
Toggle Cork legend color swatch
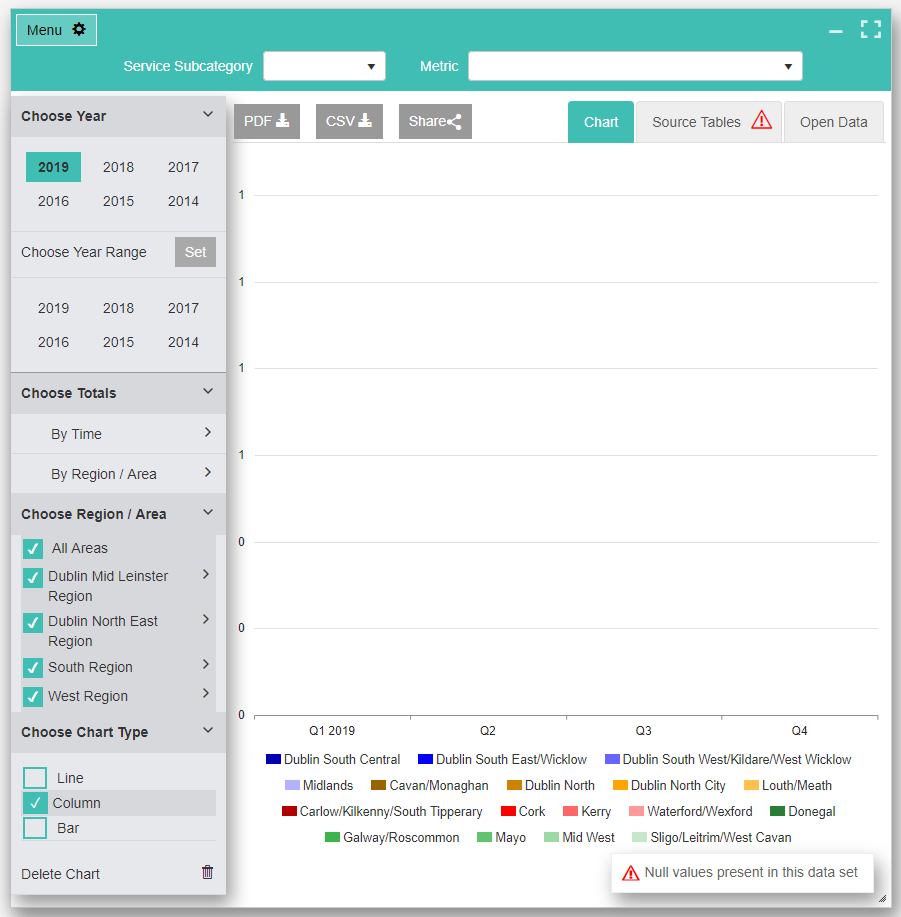(x=508, y=811)
